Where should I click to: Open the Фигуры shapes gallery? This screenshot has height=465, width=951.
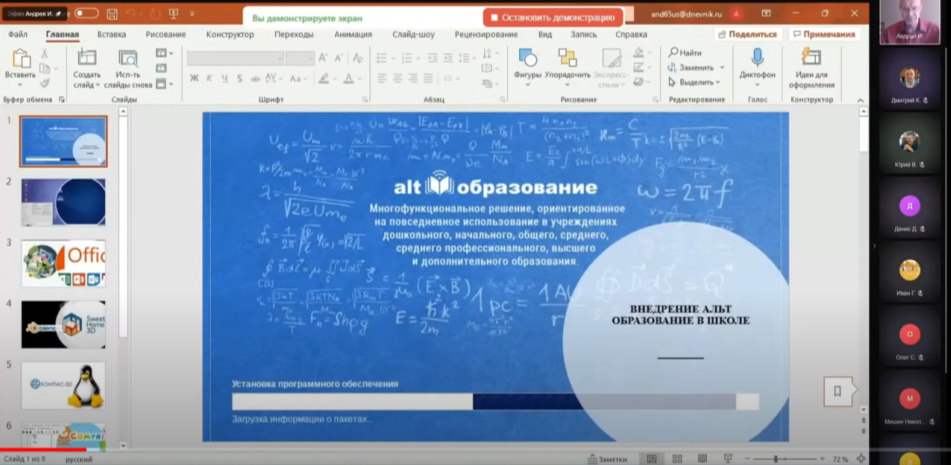(527, 67)
